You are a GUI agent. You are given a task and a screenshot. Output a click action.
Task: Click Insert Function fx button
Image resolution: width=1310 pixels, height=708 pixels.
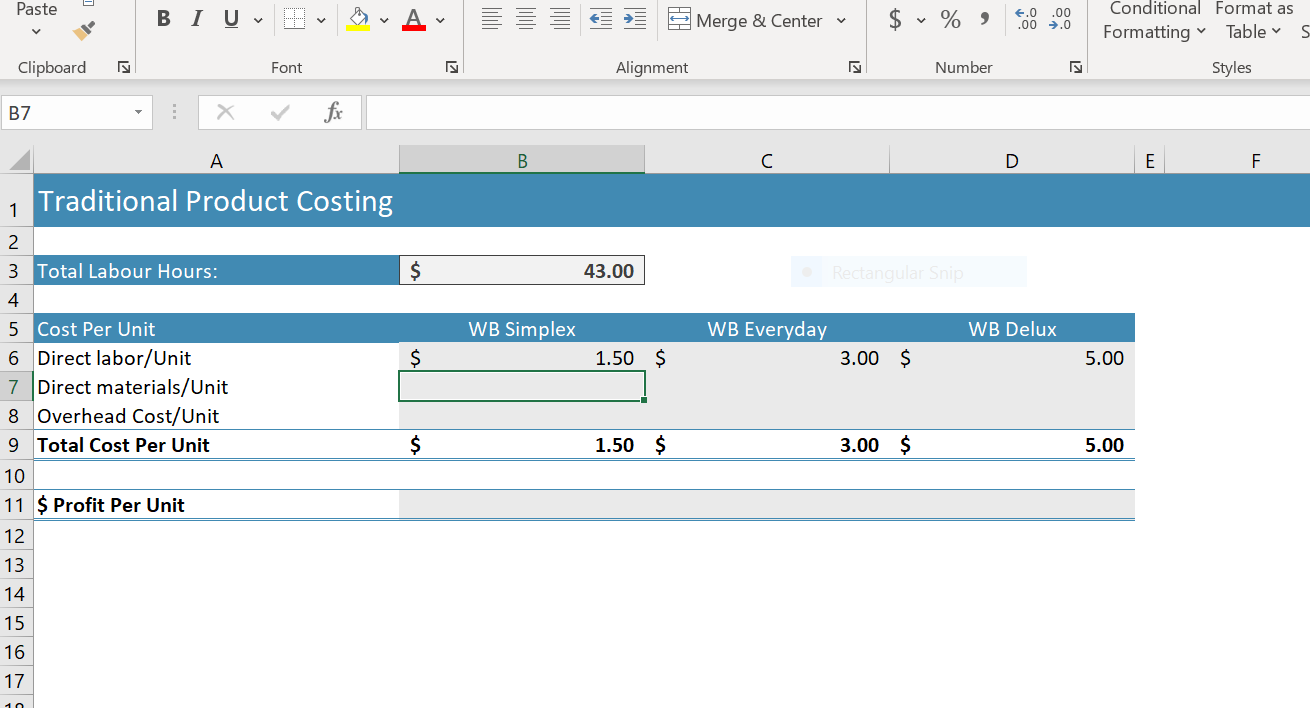pos(334,113)
